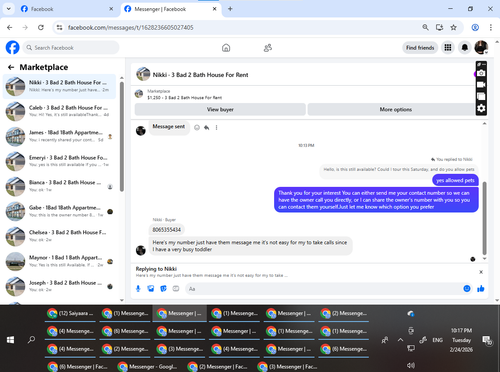Open the GIF picker icon
This screenshot has width=500, height=372.
(176, 289)
